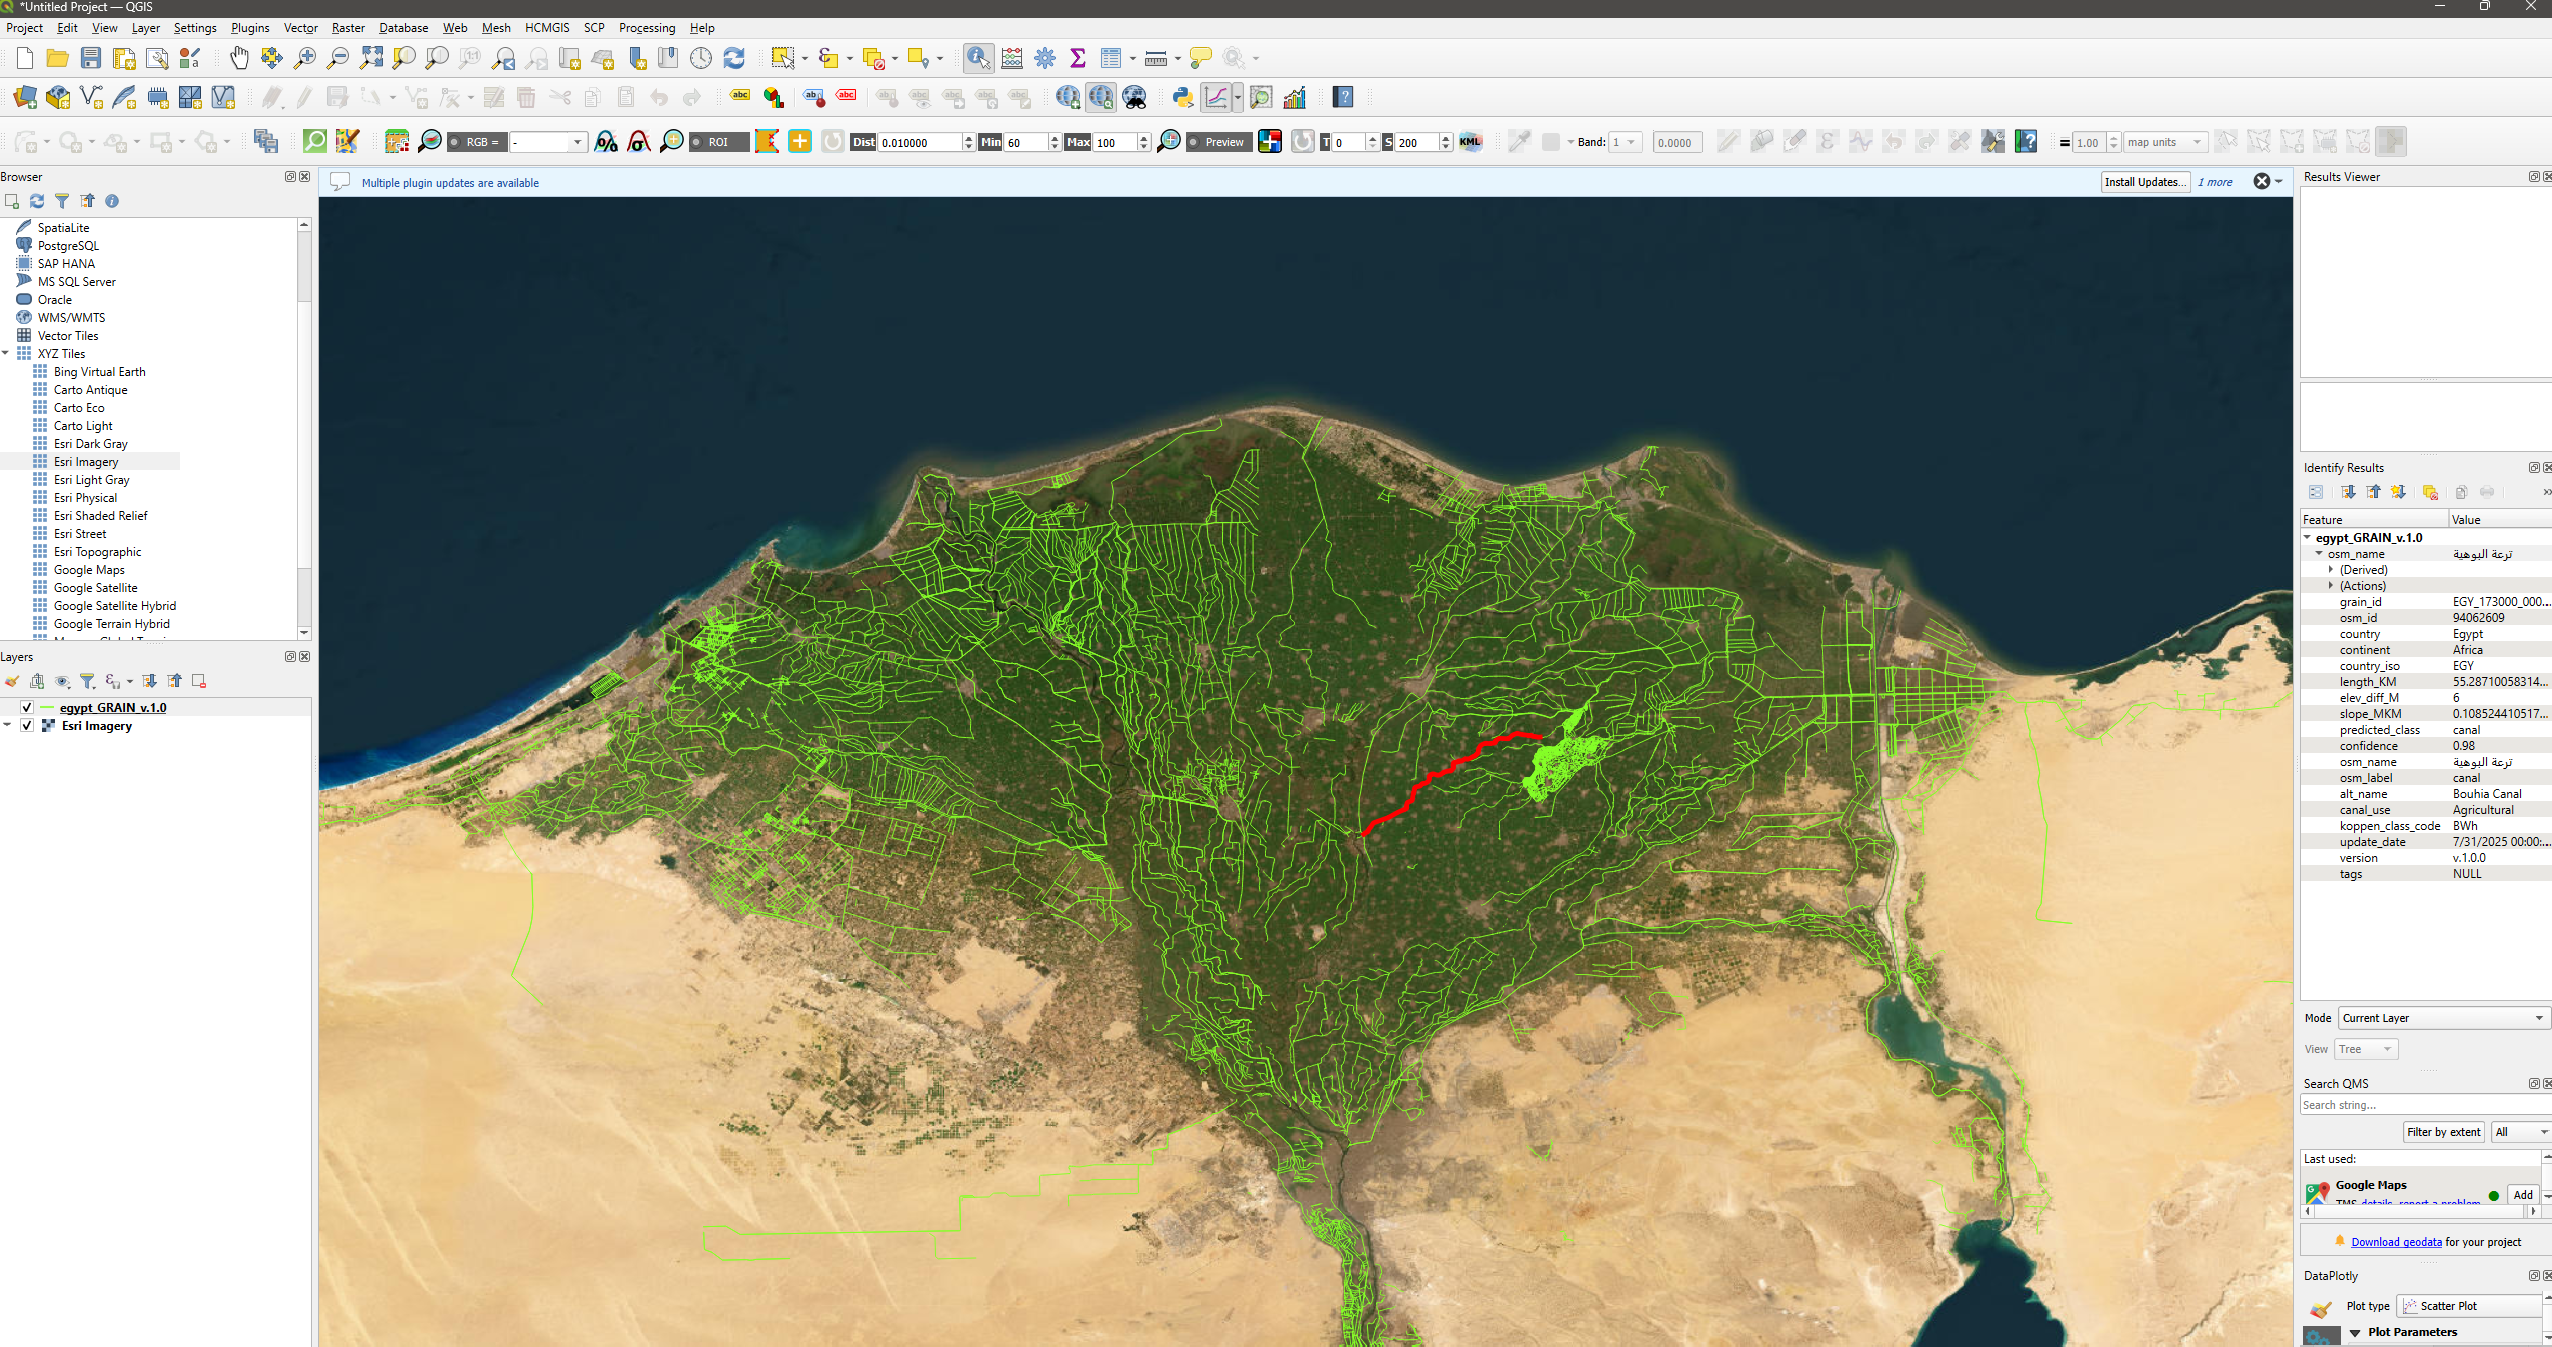Viewport: 2552px width, 1347px height.
Task: Click the Search QMS search string field
Action: click(2425, 1105)
